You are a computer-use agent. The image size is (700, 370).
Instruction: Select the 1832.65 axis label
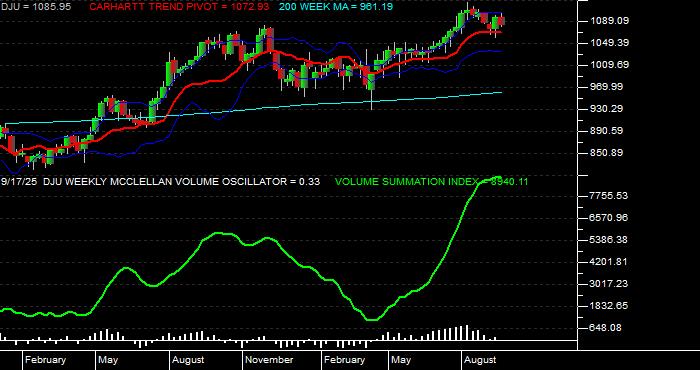click(609, 306)
